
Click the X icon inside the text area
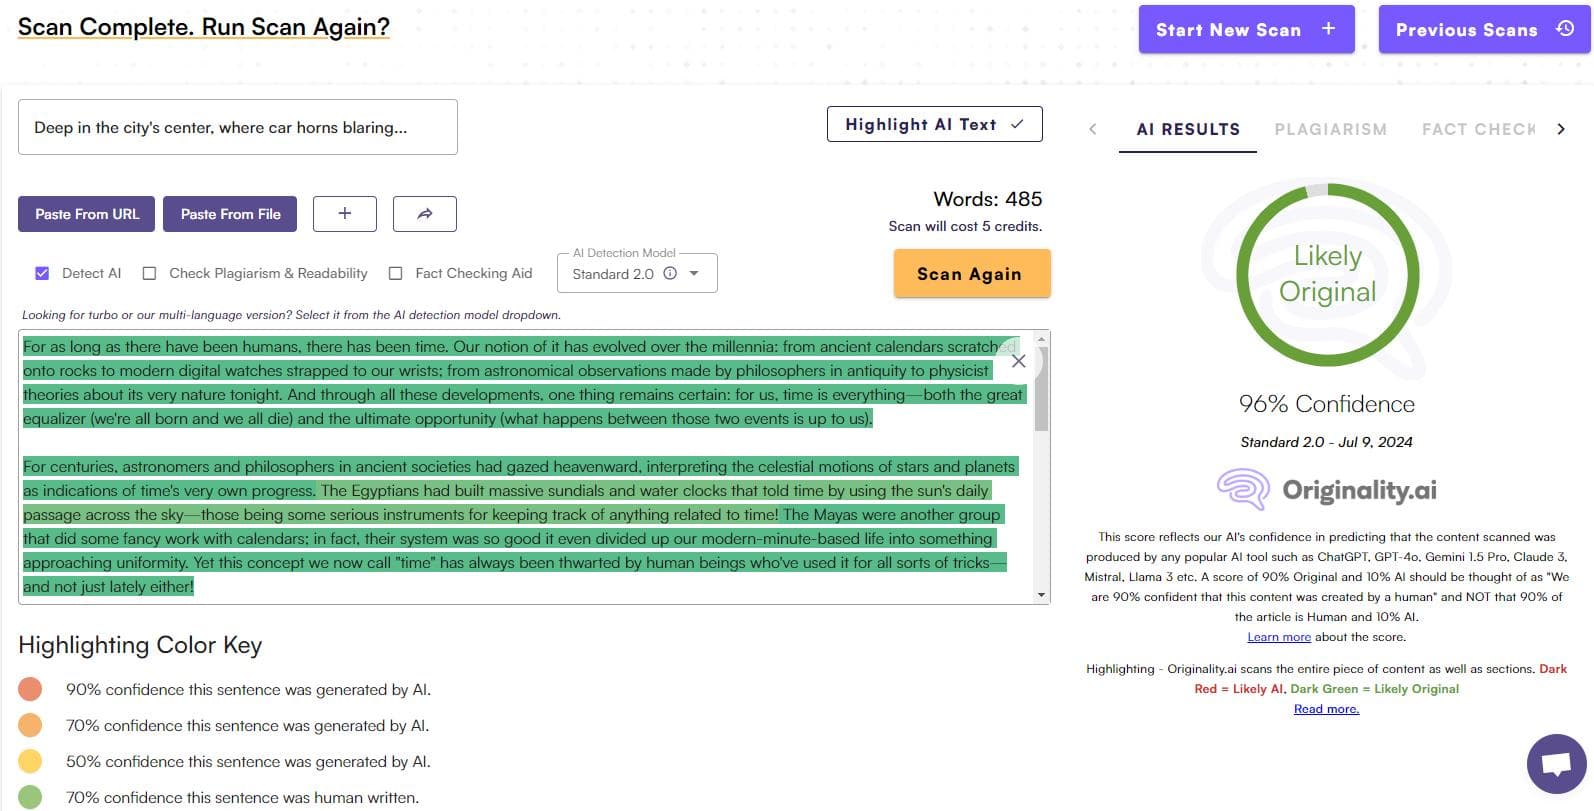pyautogui.click(x=1018, y=361)
